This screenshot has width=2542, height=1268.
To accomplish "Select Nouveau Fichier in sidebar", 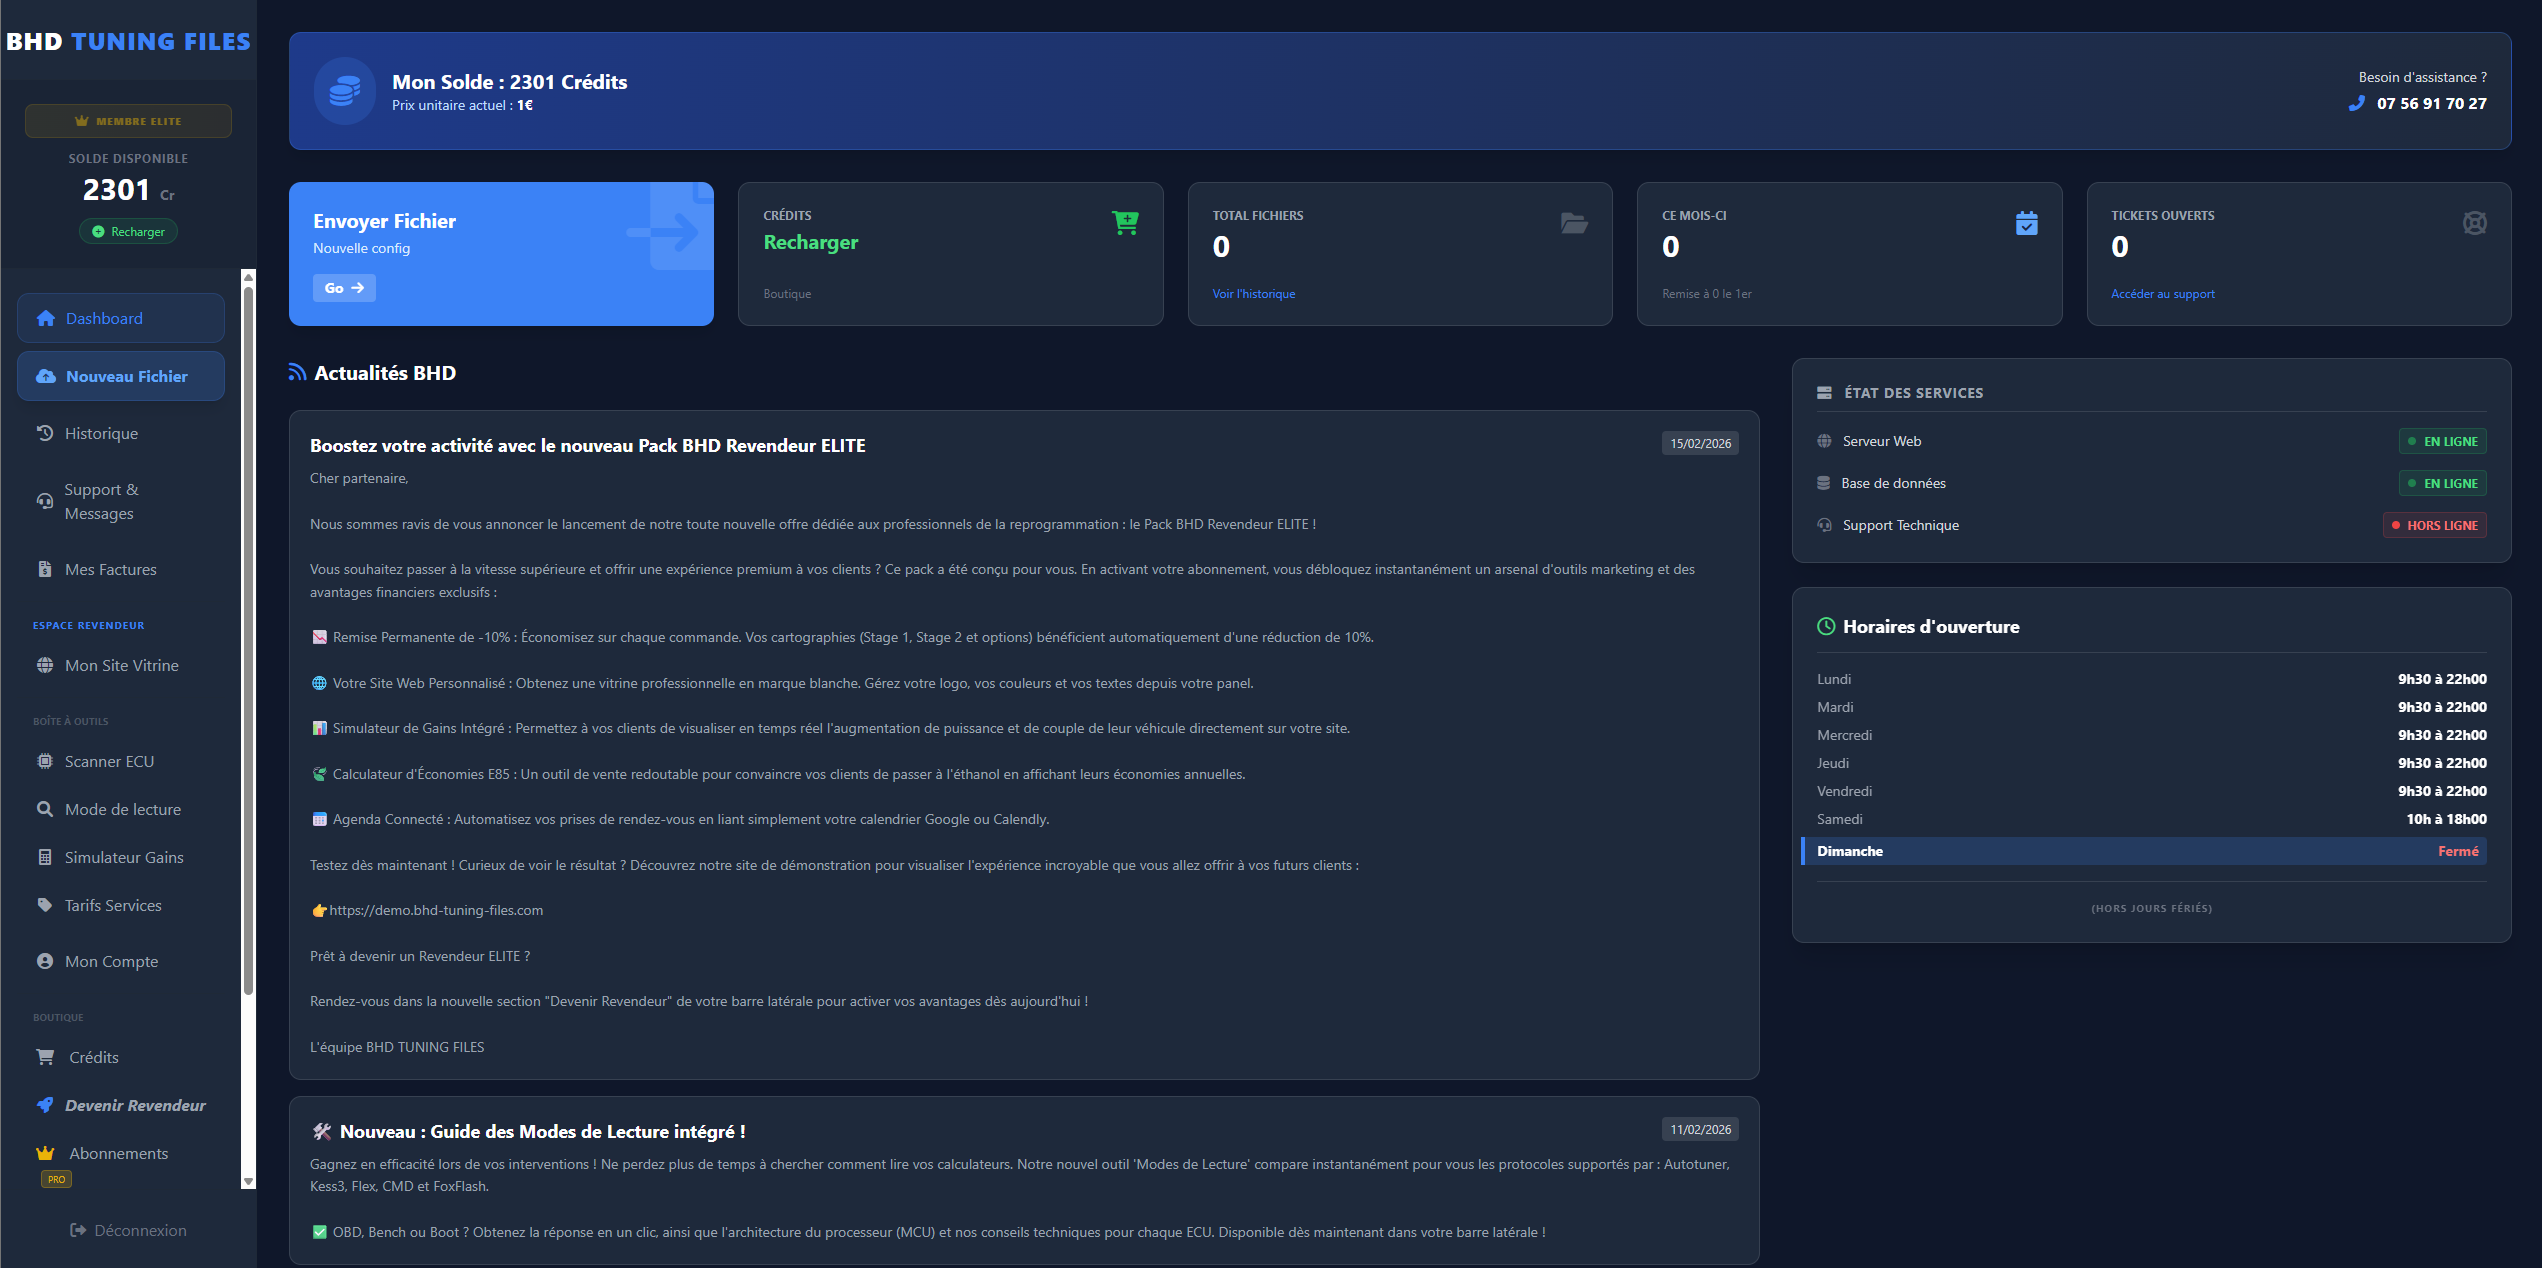I will click(x=126, y=376).
